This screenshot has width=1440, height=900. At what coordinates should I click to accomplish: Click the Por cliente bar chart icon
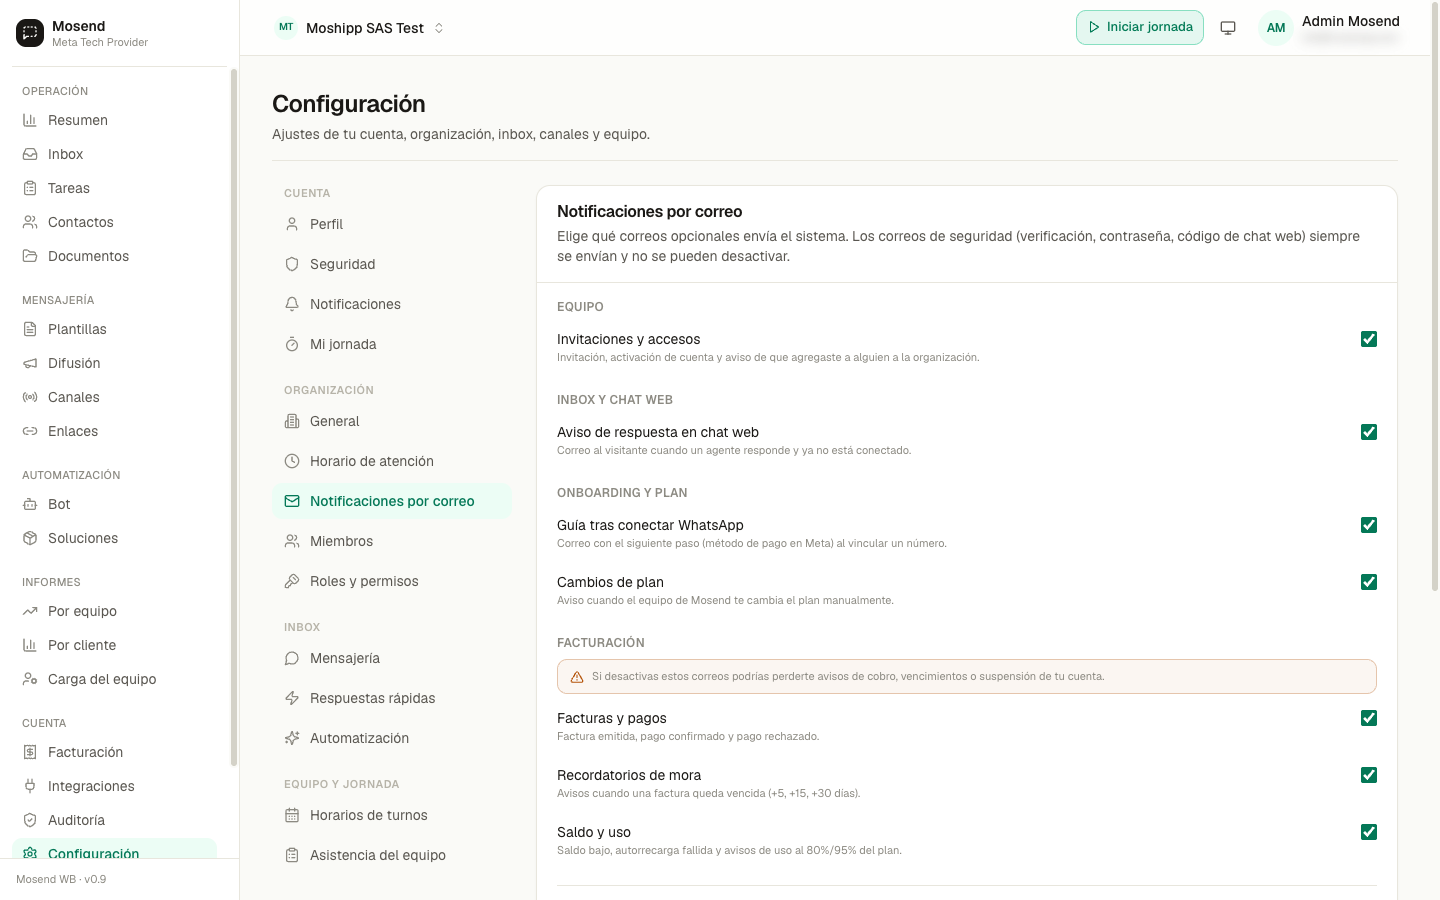click(x=30, y=645)
